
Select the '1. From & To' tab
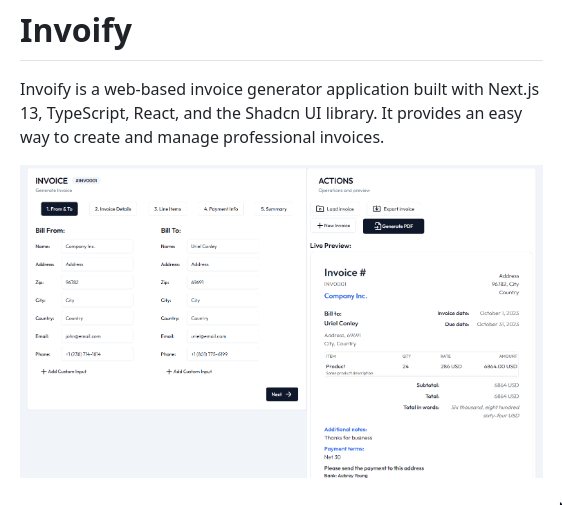59,209
